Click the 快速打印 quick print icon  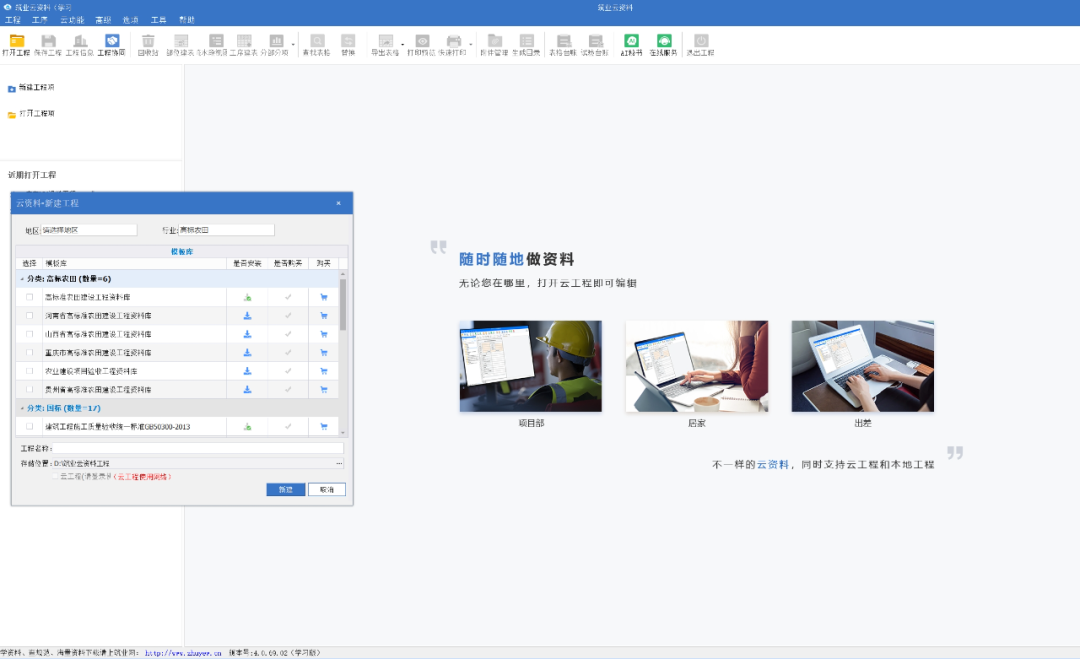pos(453,45)
